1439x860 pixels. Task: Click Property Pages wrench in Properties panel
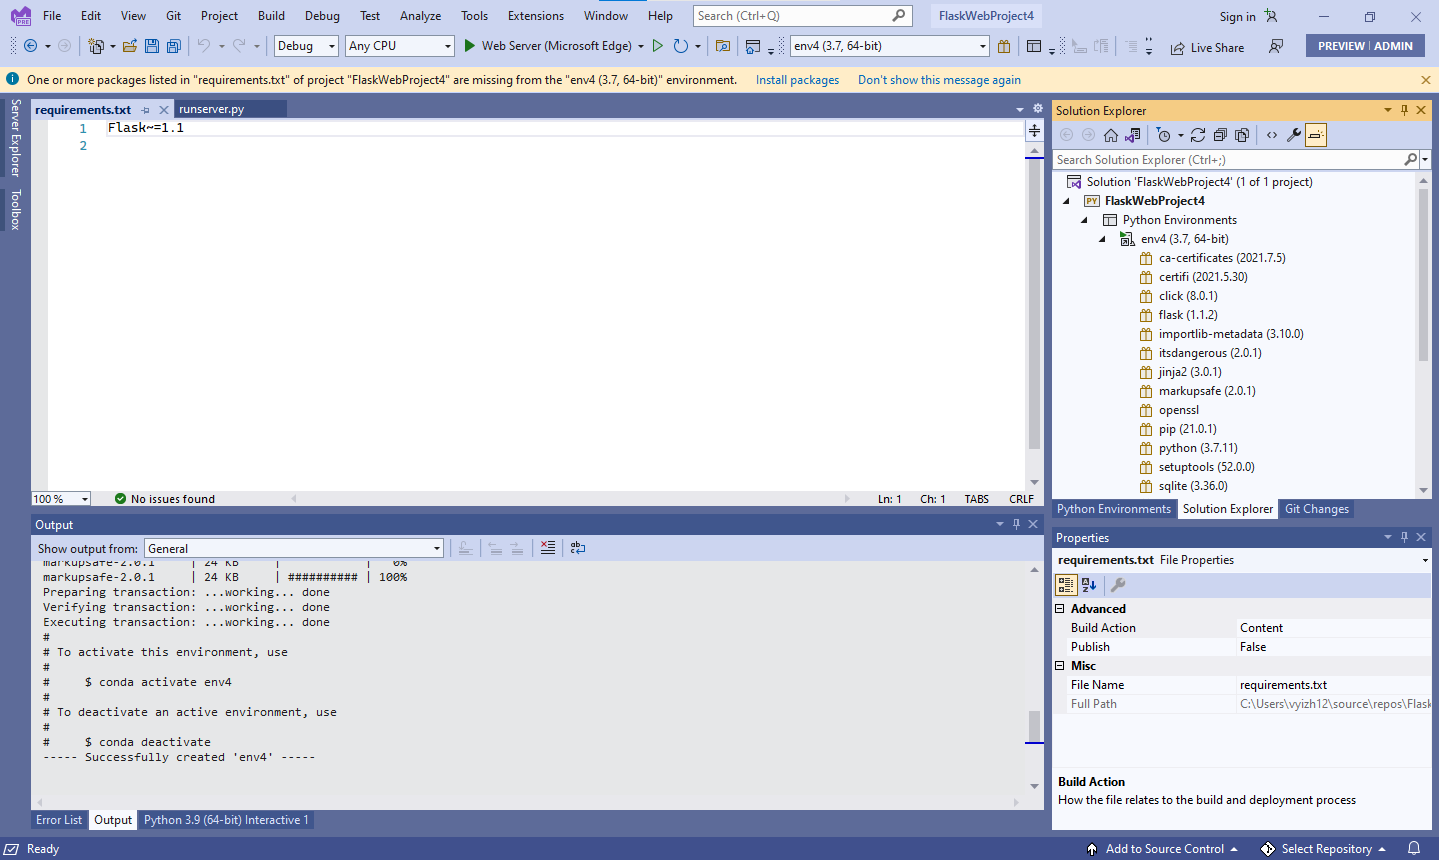click(1118, 585)
